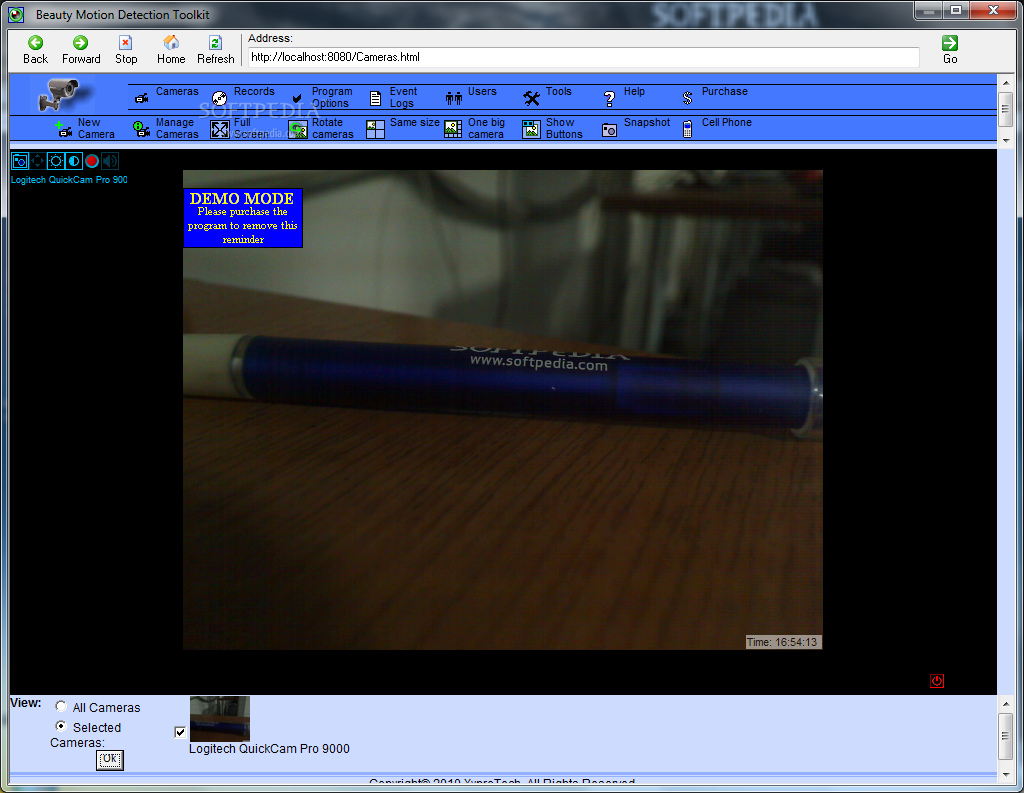Click the Time 16:54:13 timestamp overlay
1024x793 pixels.
coord(782,642)
